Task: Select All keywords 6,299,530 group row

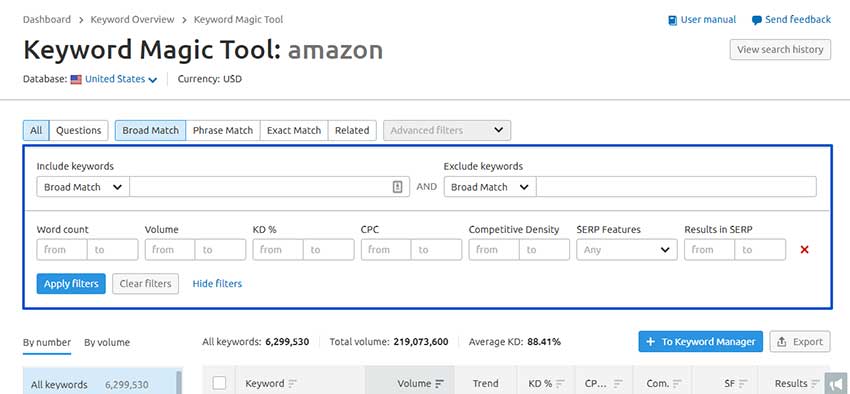Action: pyautogui.click(x=100, y=382)
